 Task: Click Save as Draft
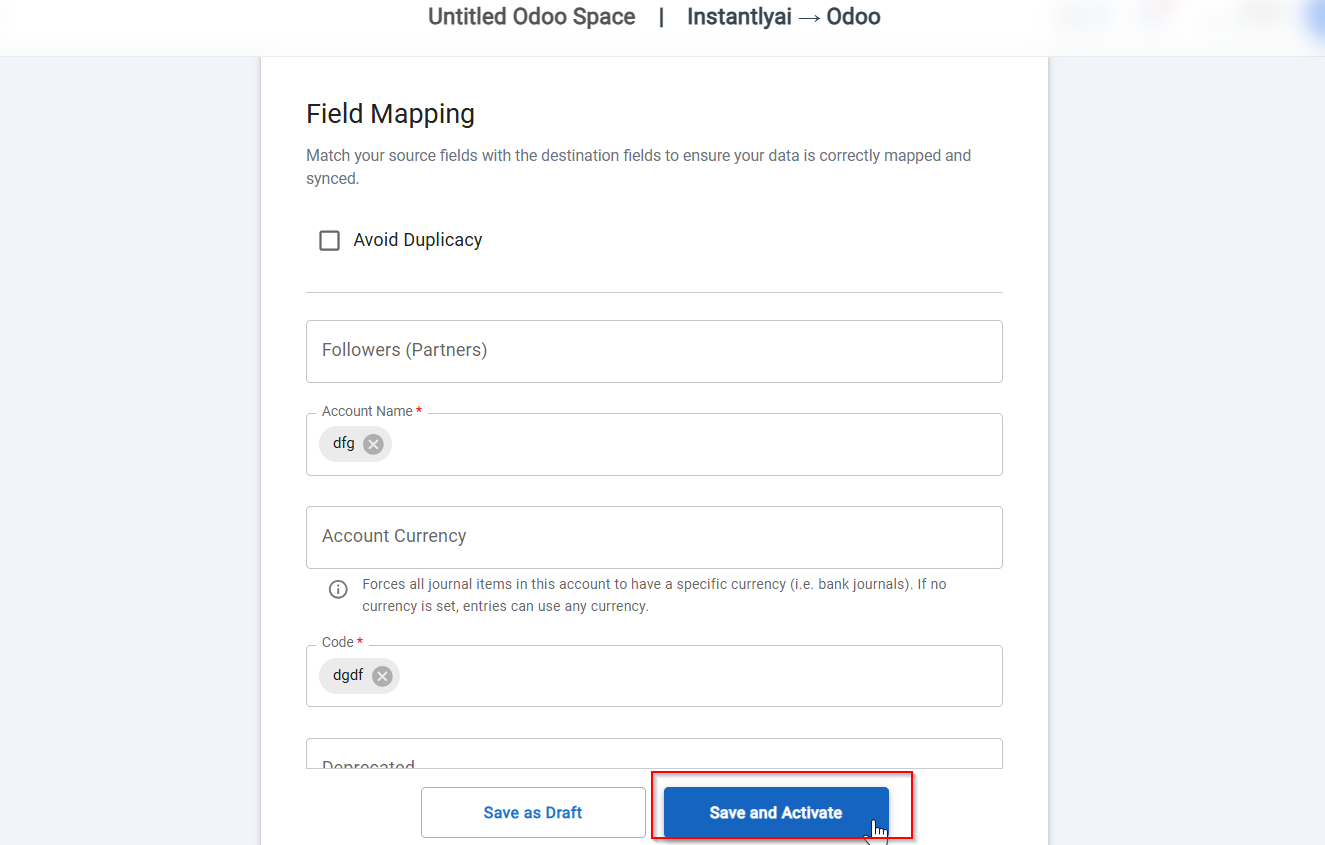[x=533, y=812]
